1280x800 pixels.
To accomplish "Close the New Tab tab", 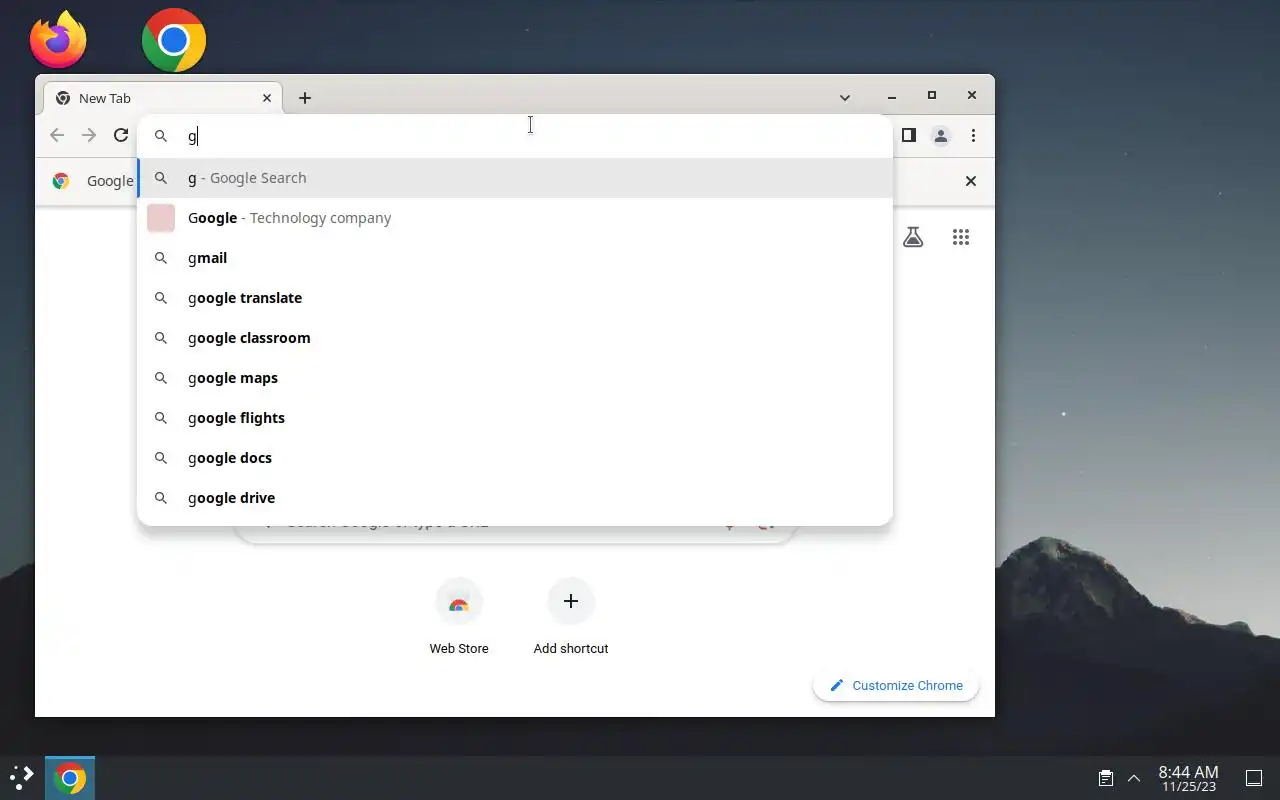I will click(x=267, y=98).
